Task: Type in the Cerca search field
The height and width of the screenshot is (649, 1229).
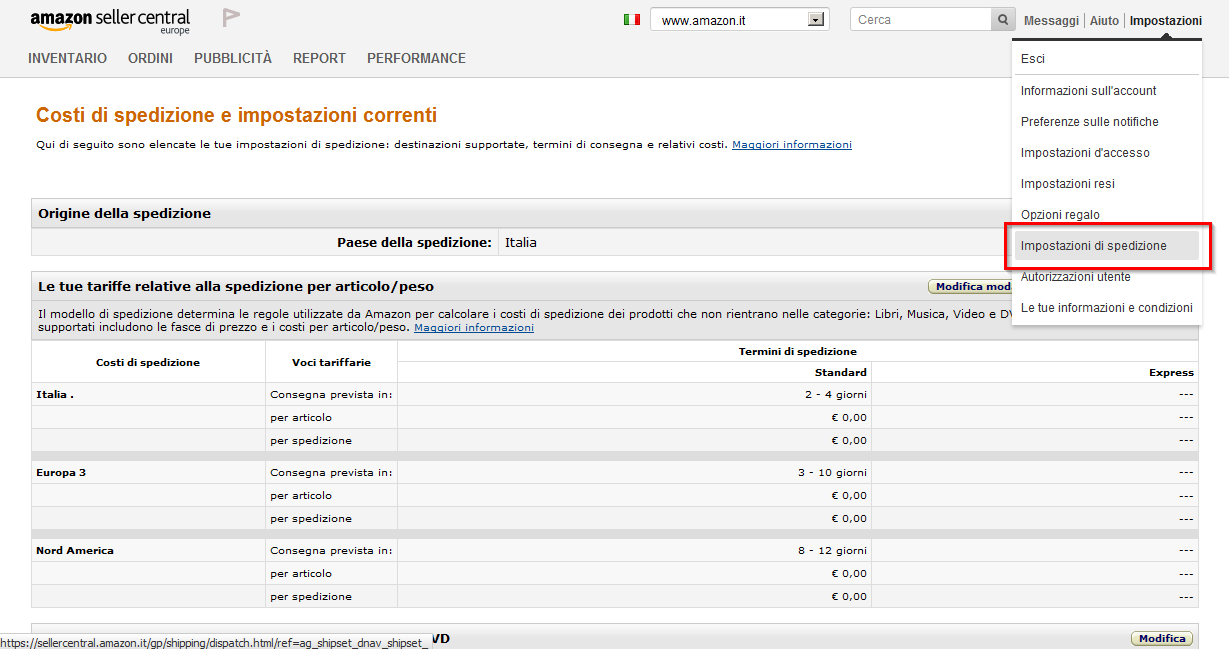Action: 920,20
